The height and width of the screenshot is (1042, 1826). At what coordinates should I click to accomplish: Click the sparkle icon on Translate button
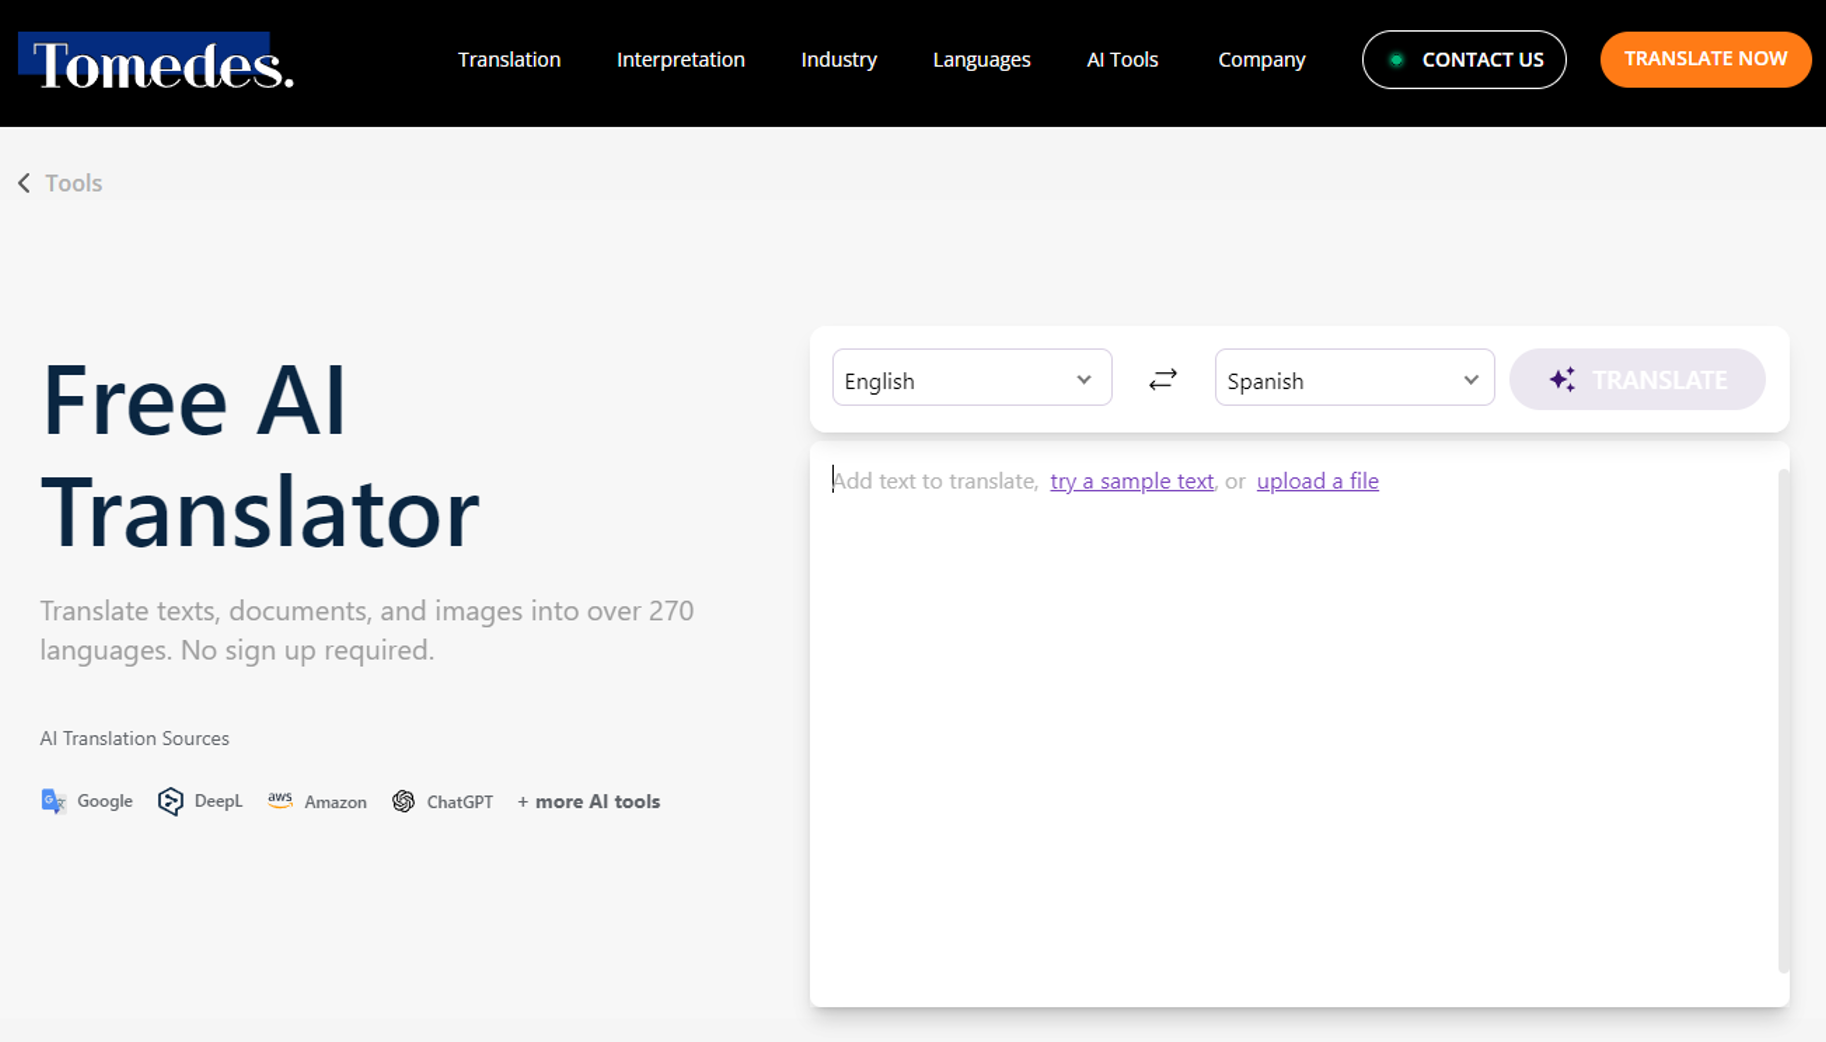coord(1564,379)
